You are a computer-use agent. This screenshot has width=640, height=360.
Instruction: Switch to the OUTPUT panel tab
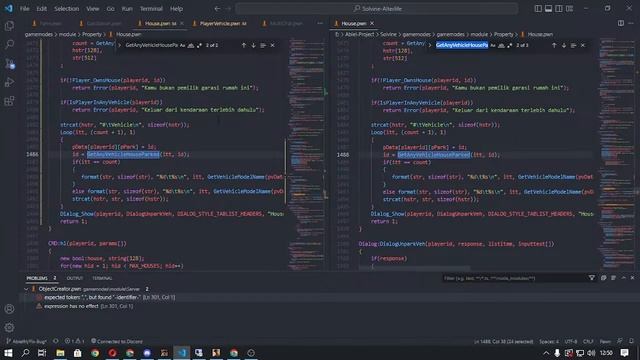(x=75, y=278)
